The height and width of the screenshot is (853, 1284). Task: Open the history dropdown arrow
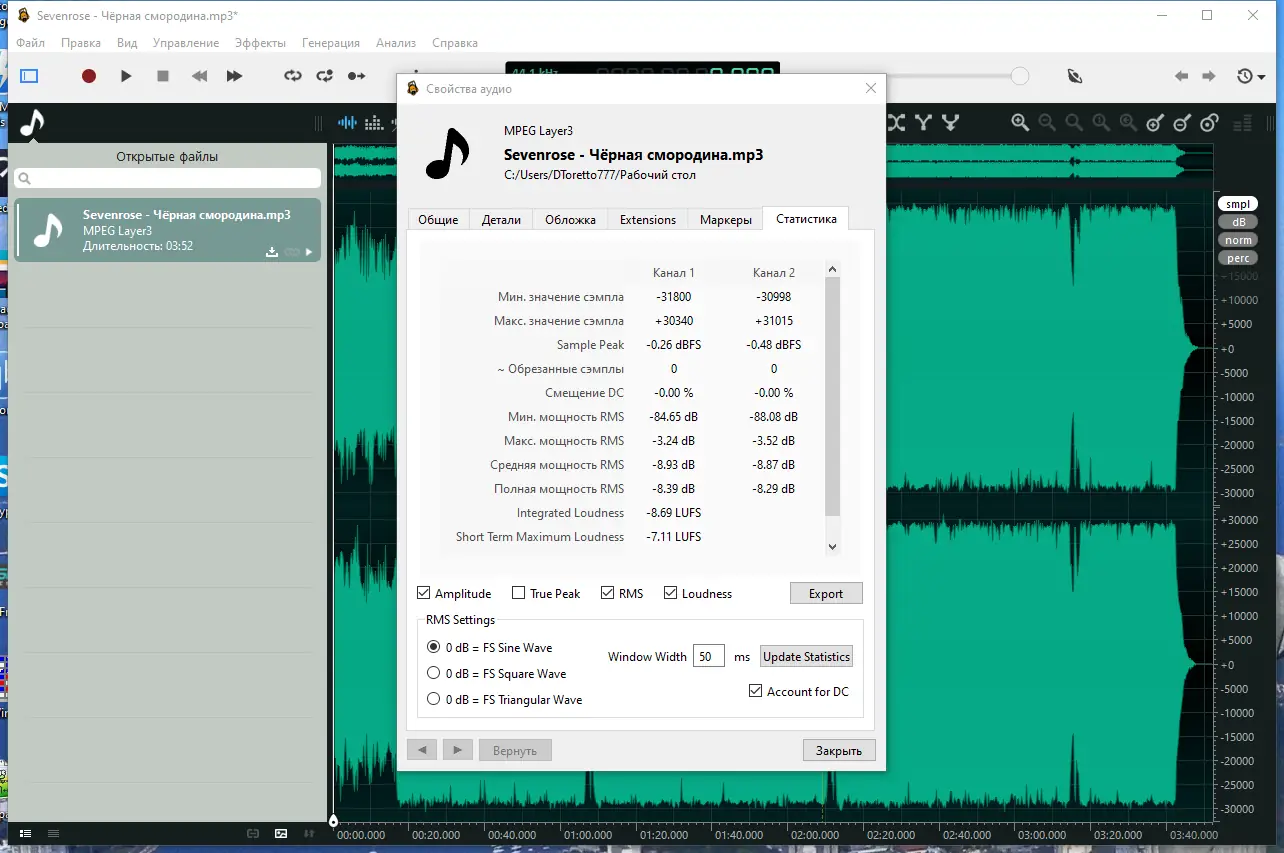click(1262, 77)
